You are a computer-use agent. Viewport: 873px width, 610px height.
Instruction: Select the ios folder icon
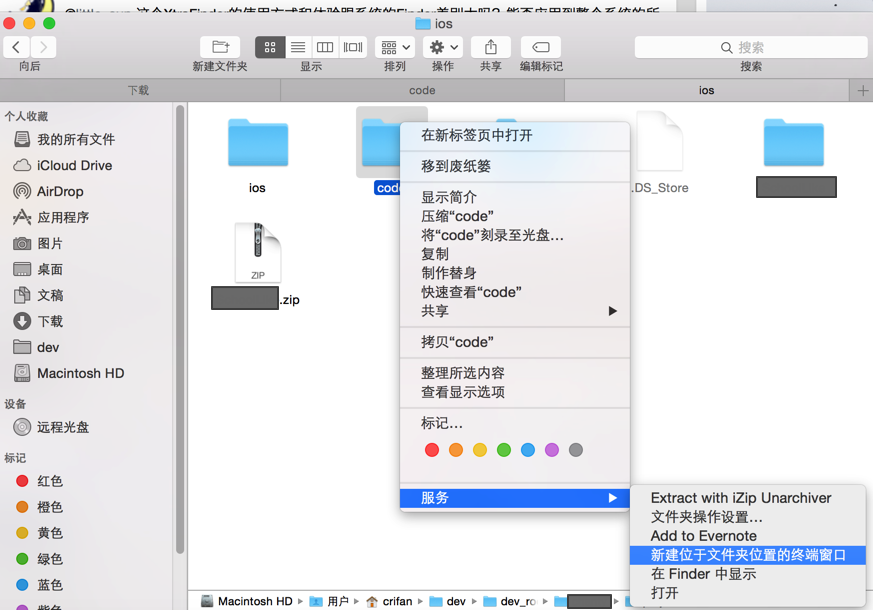258,143
